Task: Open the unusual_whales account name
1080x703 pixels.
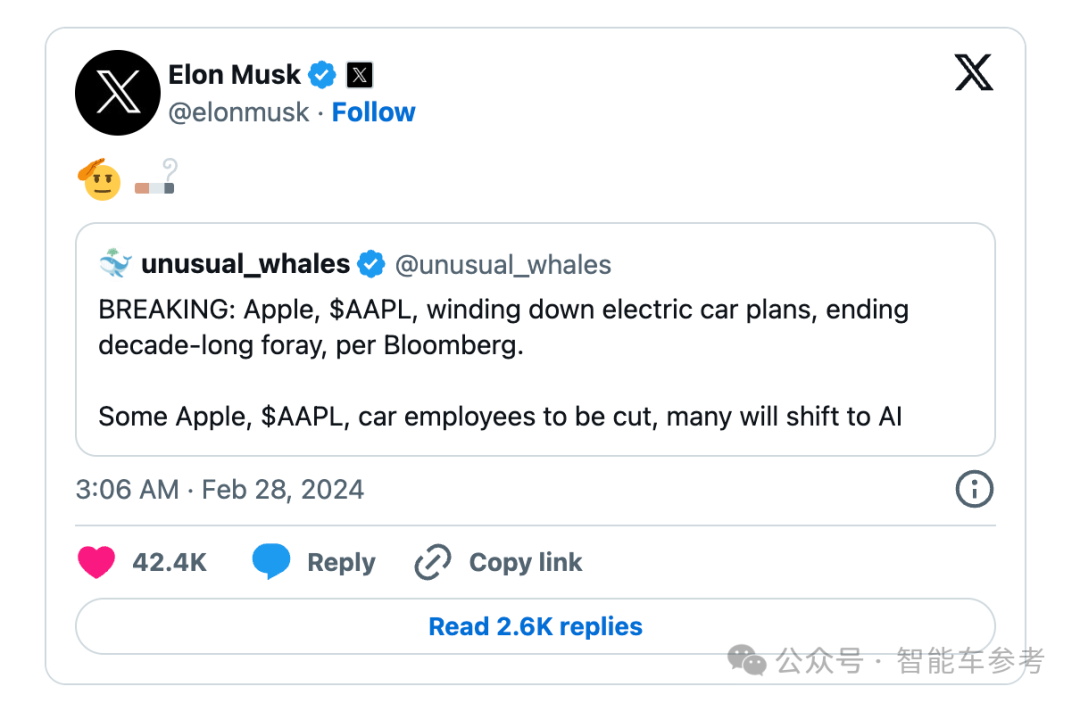Action: 245,264
